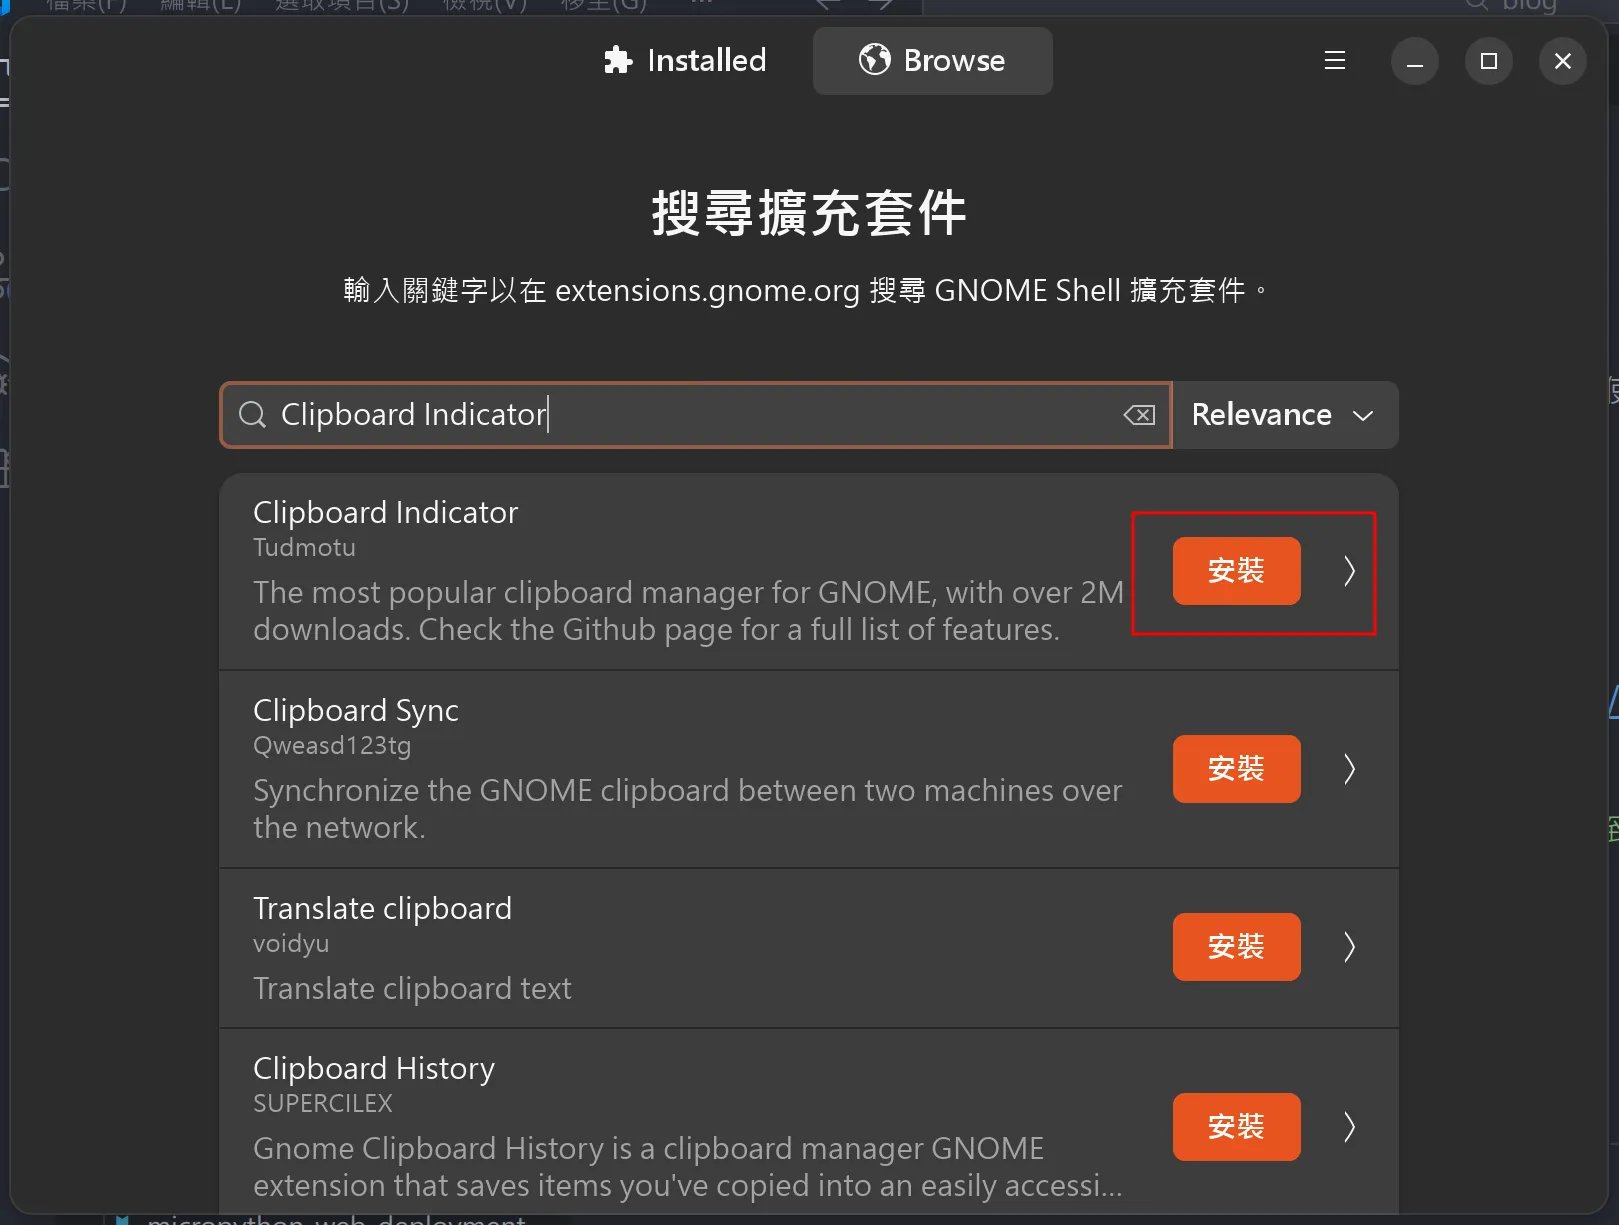Expand details chevron for Clipboard History
The image size is (1619, 1225).
(1349, 1127)
